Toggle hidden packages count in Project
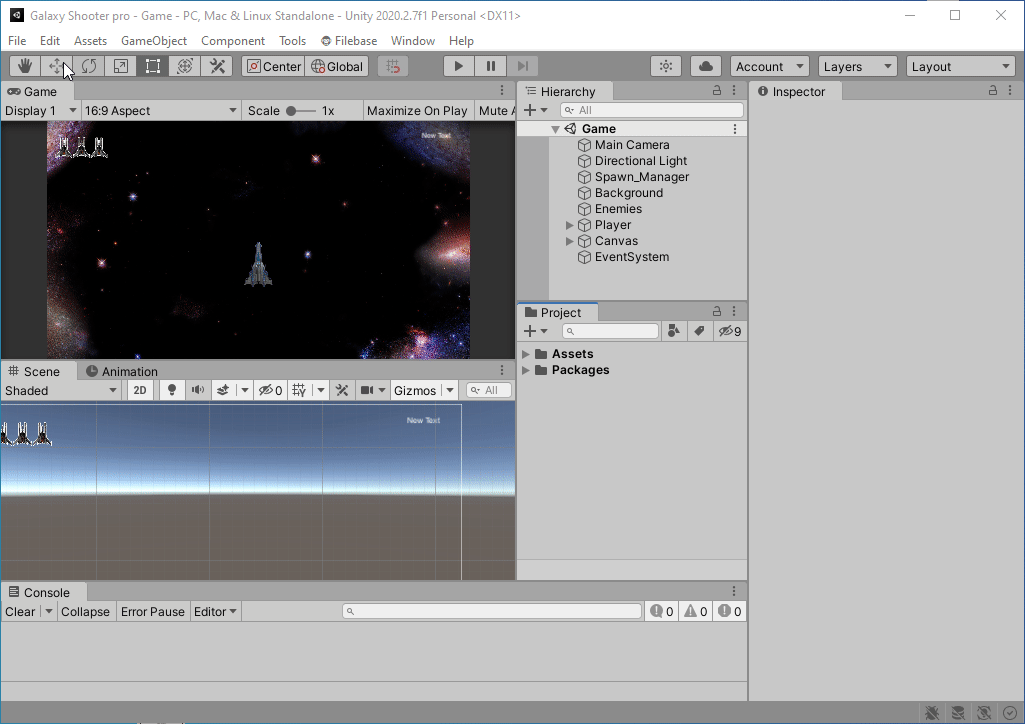Viewport: 1025px width, 724px height. pyautogui.click(x=730, y=331)
